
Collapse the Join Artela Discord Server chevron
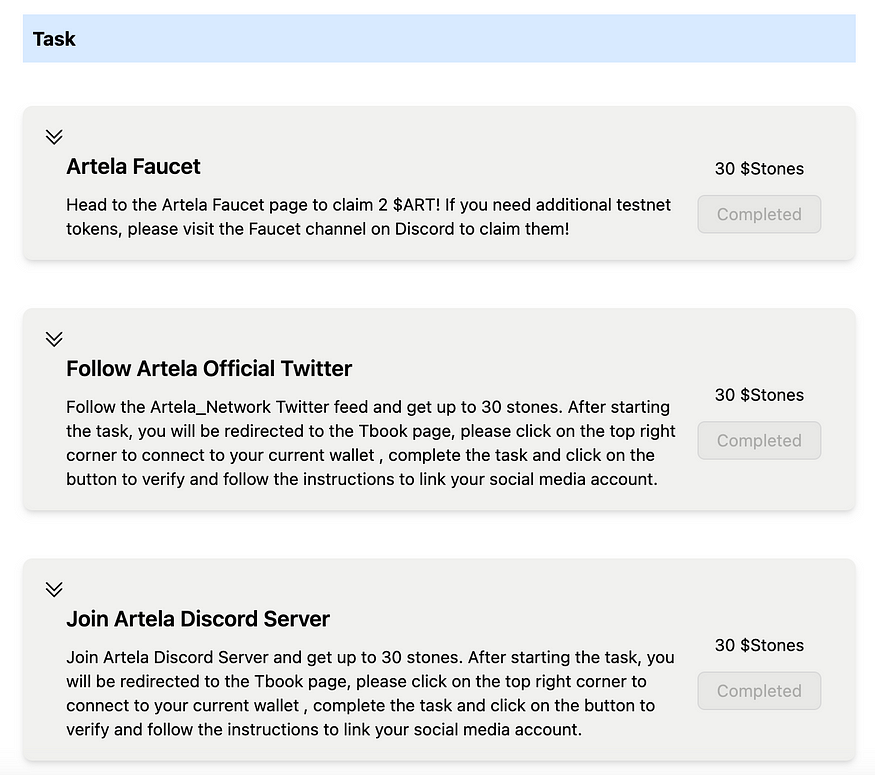54,589
